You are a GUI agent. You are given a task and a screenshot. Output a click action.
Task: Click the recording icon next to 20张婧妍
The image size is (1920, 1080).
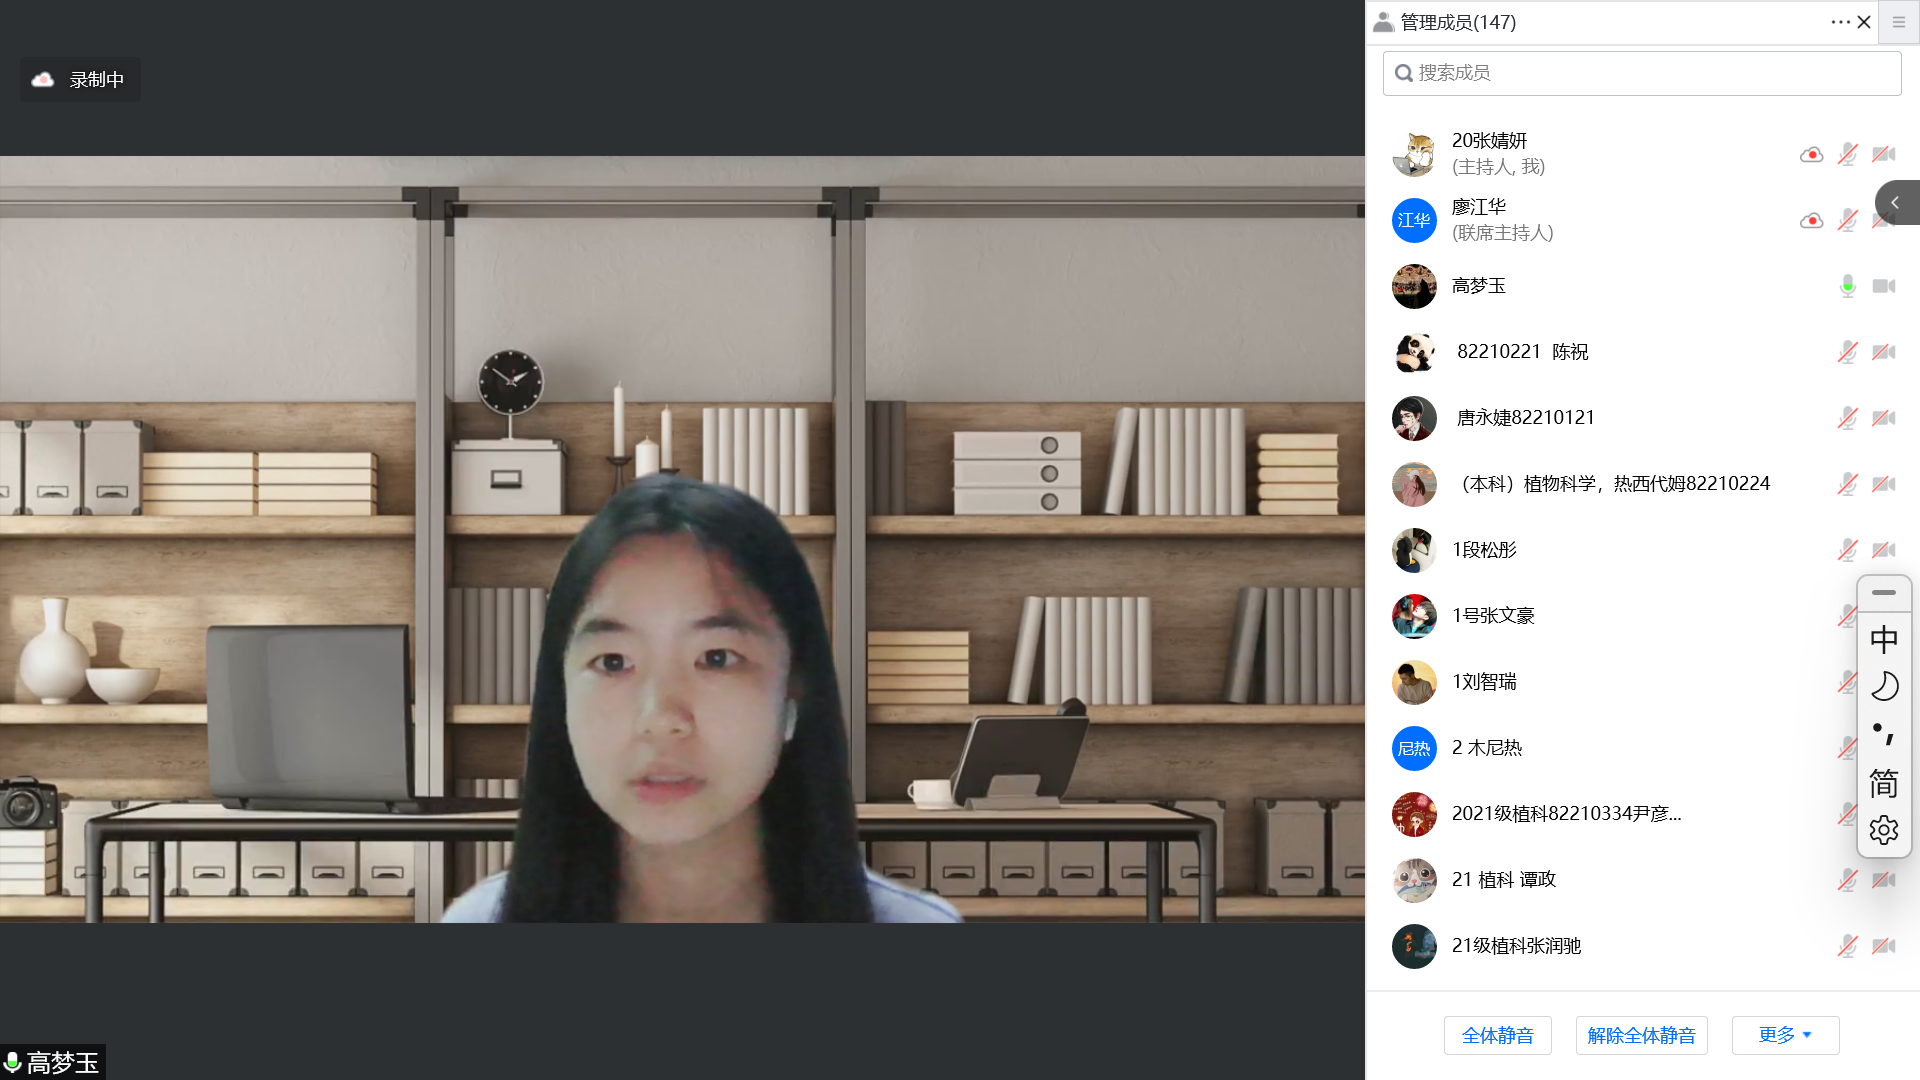tap(1811, 154)
